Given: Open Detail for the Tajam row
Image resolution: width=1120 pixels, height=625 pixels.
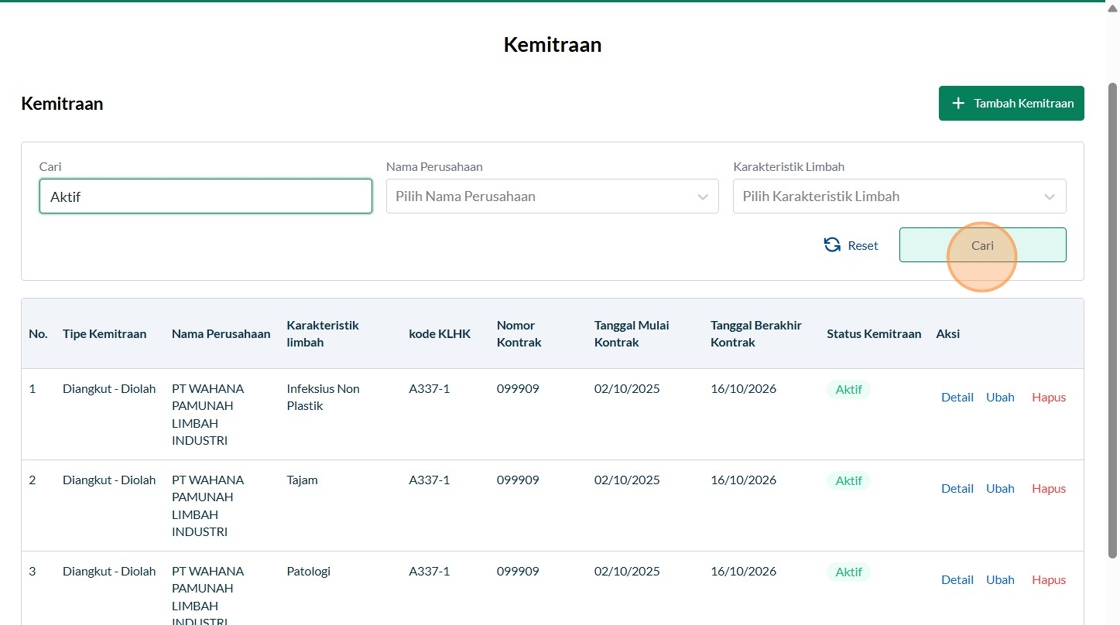Looking at the screenshot, I should click(x=957, y=488).
